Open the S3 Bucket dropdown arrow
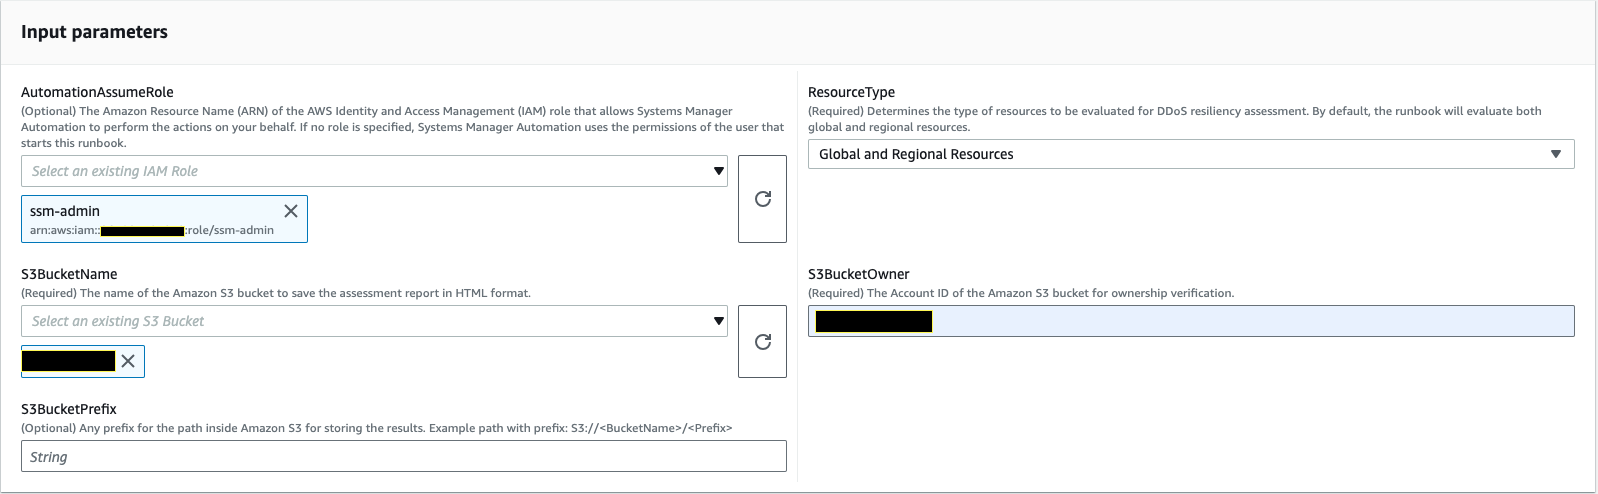This screenshot has width=1598, height=494. tap(718, 321)
